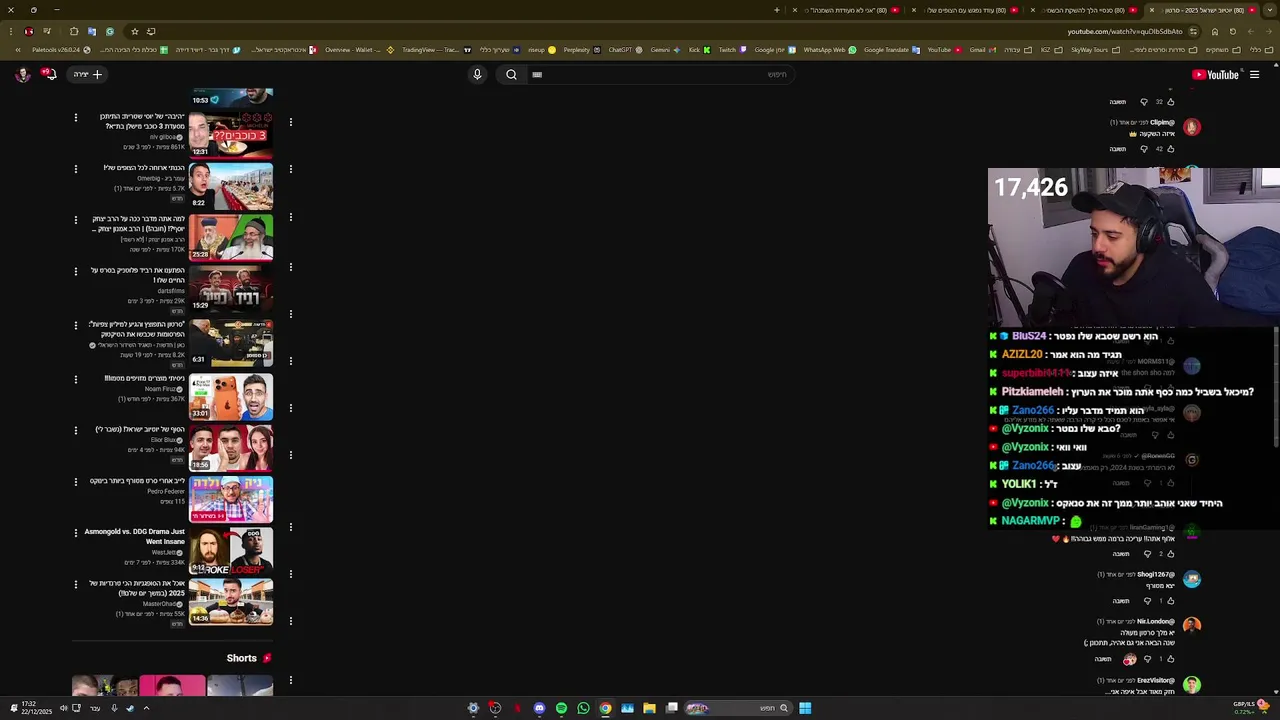Like Shogi1267's comment
The height and width of the screenshot is (720, 1280).
point(1170,601)
